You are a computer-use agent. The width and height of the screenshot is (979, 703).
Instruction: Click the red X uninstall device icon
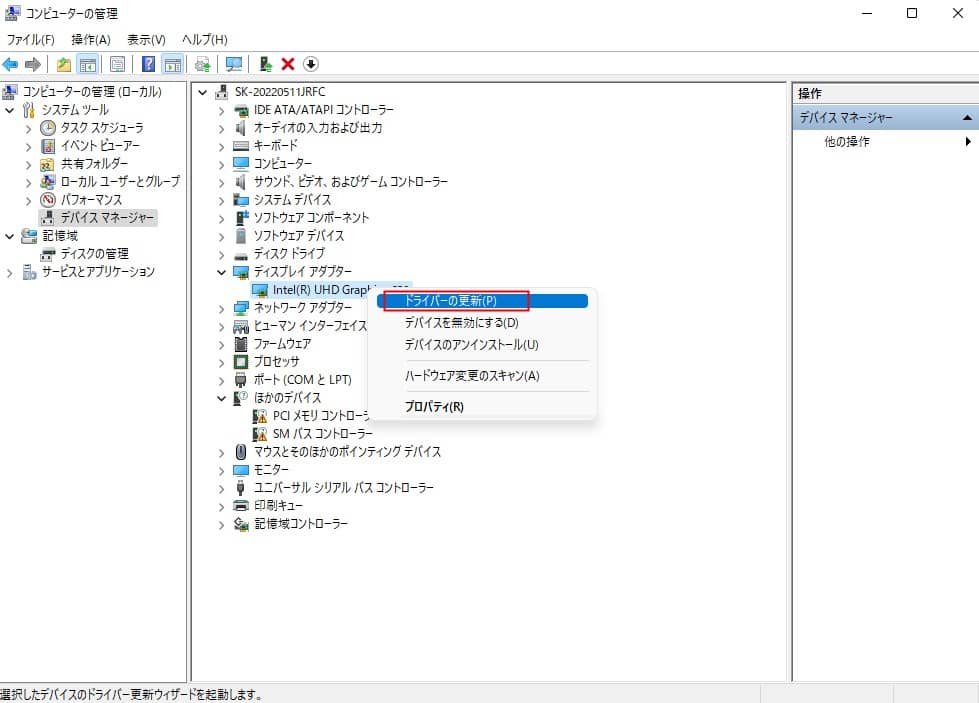tap(288, 64)
